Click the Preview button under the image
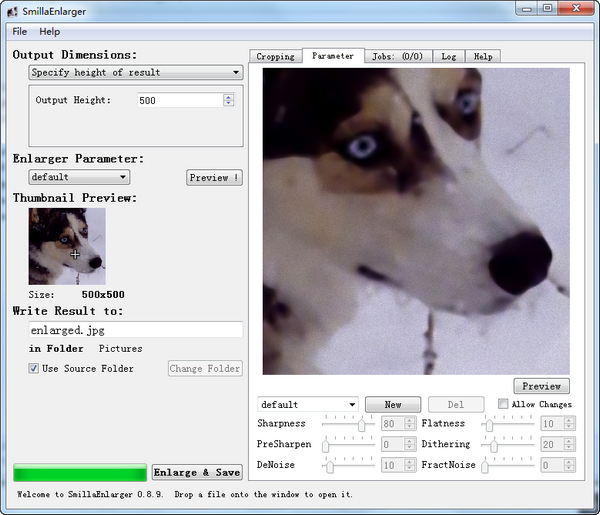 click(541, 386)
